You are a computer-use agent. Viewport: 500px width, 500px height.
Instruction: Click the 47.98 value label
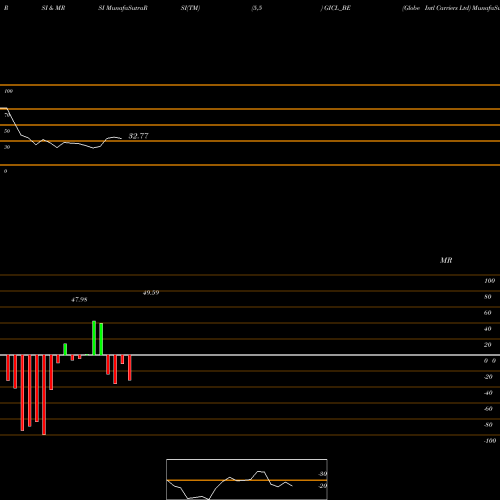pos(79,300)
